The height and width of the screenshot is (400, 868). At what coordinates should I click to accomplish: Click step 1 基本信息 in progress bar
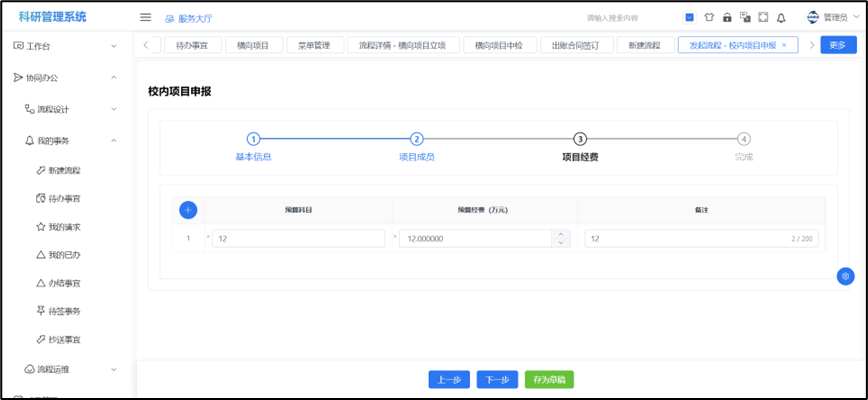[253, 140]
